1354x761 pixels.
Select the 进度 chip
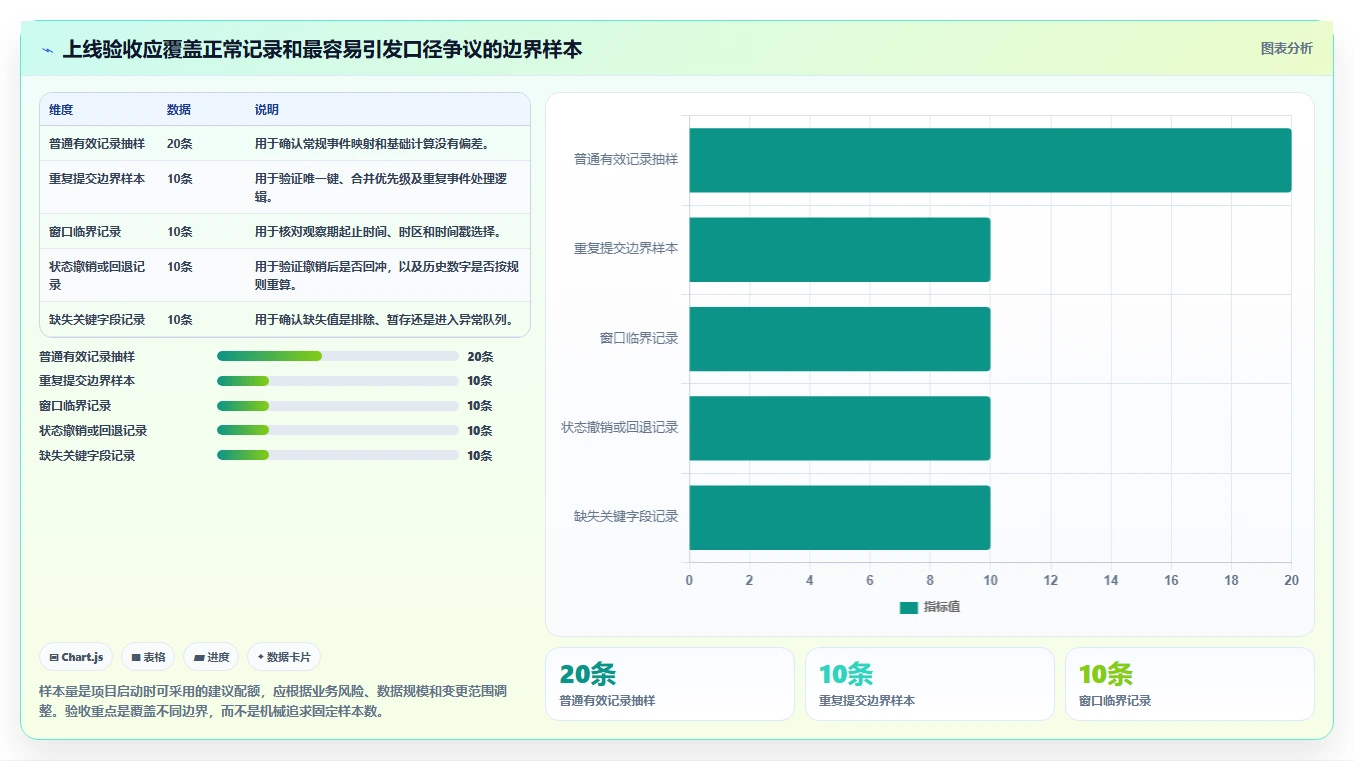coord(211,657)
